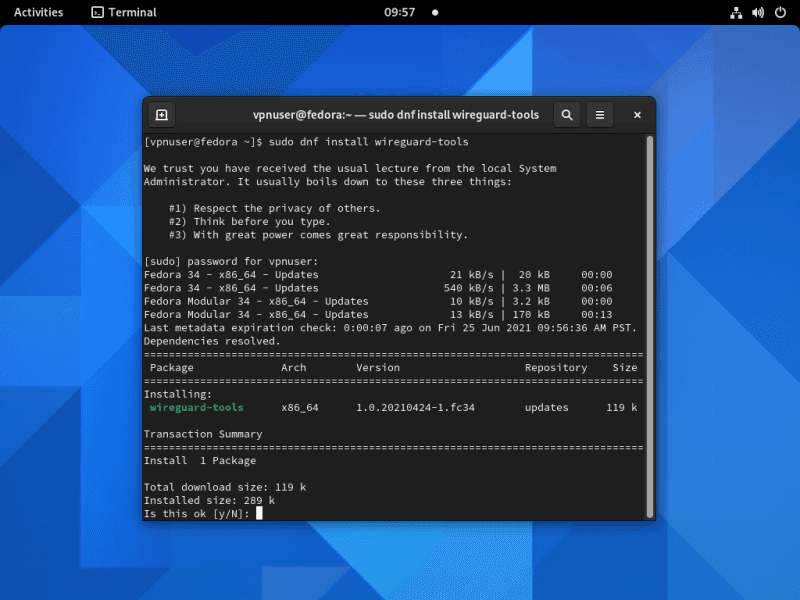Open the Activities overview

pyautogui.click(x=38, y=13)
